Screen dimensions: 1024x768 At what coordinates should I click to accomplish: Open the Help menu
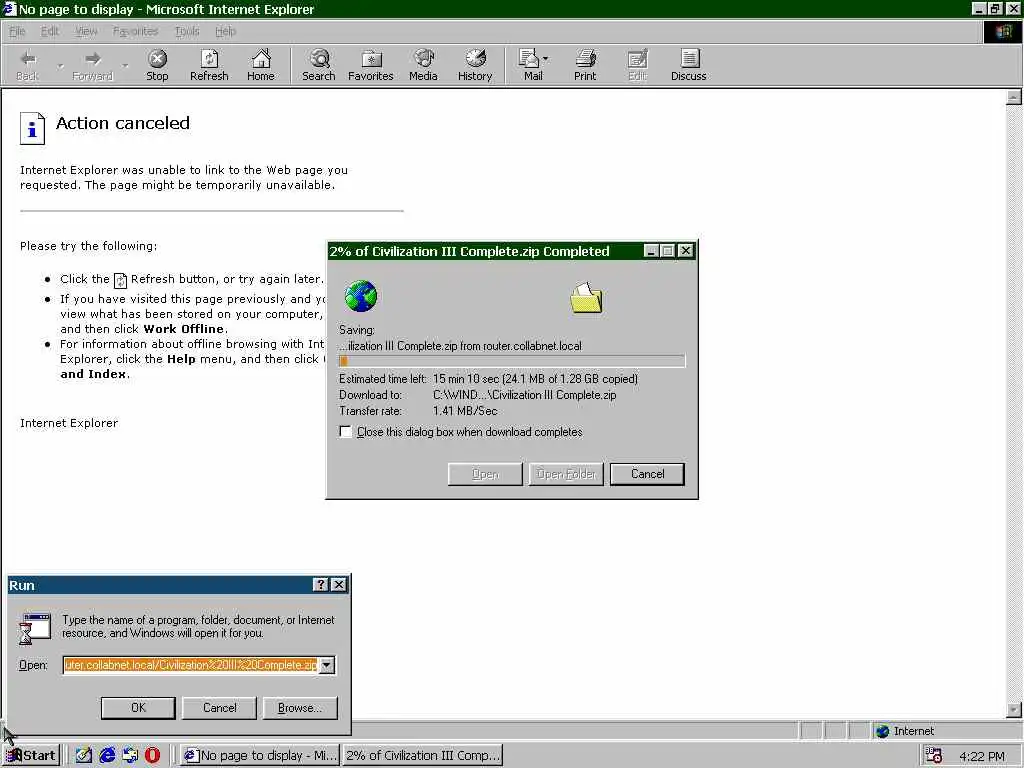click(x=225, y=31)
